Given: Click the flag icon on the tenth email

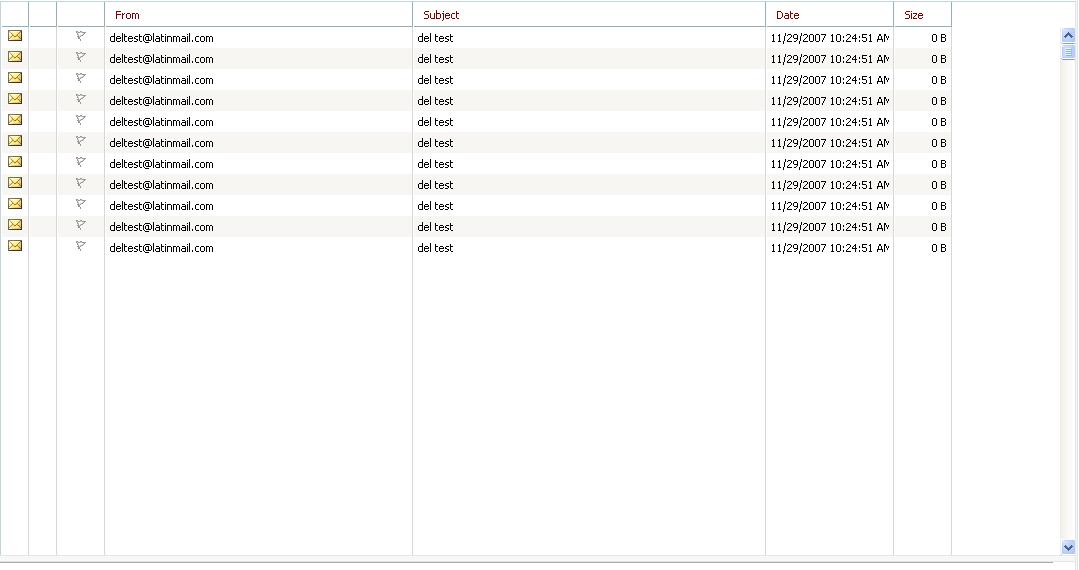Looking at the screenshot, I should point(81,226).
